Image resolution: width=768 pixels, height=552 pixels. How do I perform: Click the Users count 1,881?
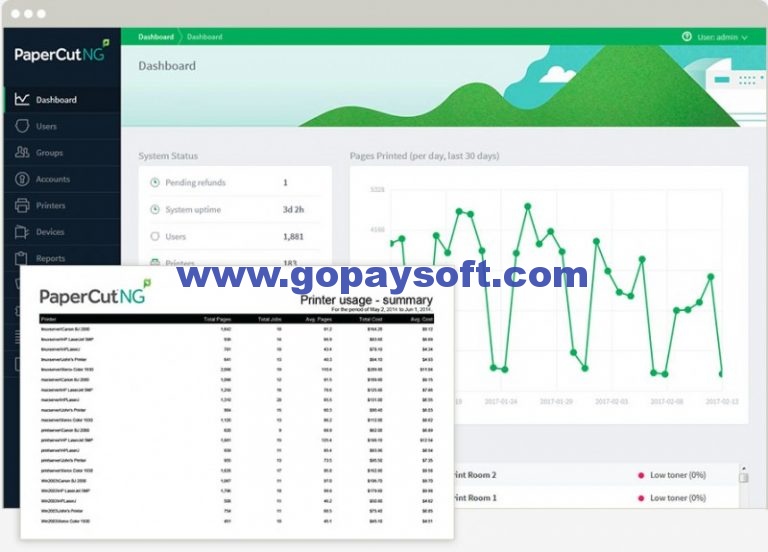point(293,237)
